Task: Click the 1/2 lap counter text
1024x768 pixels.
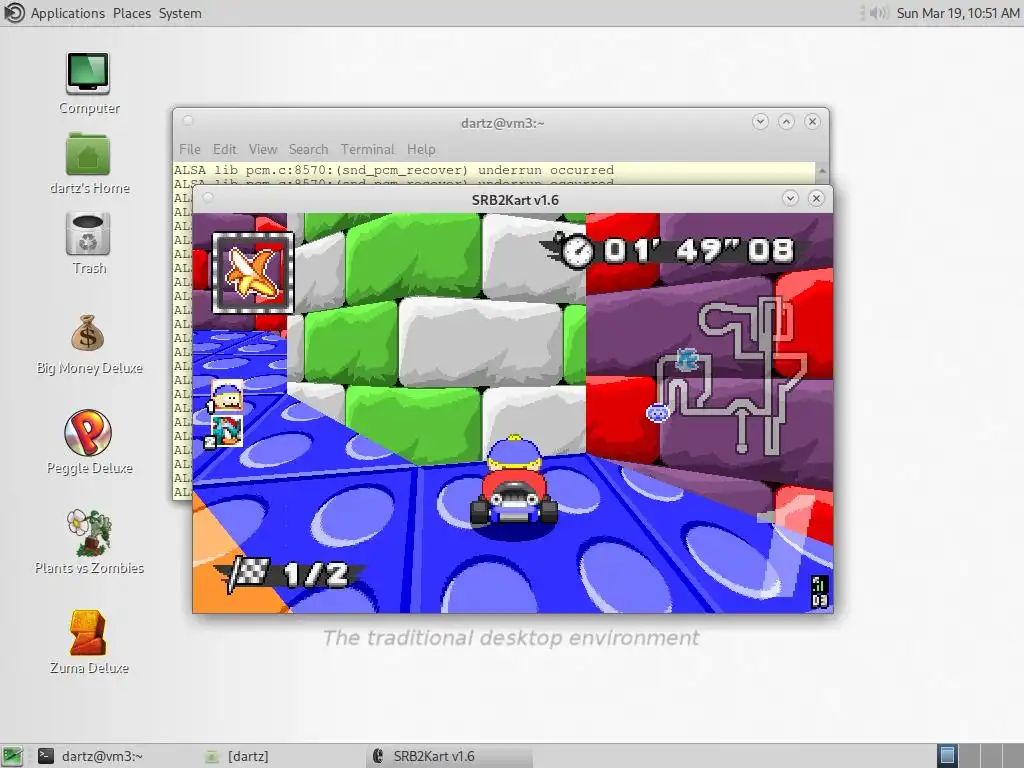Action: (315, 574)
